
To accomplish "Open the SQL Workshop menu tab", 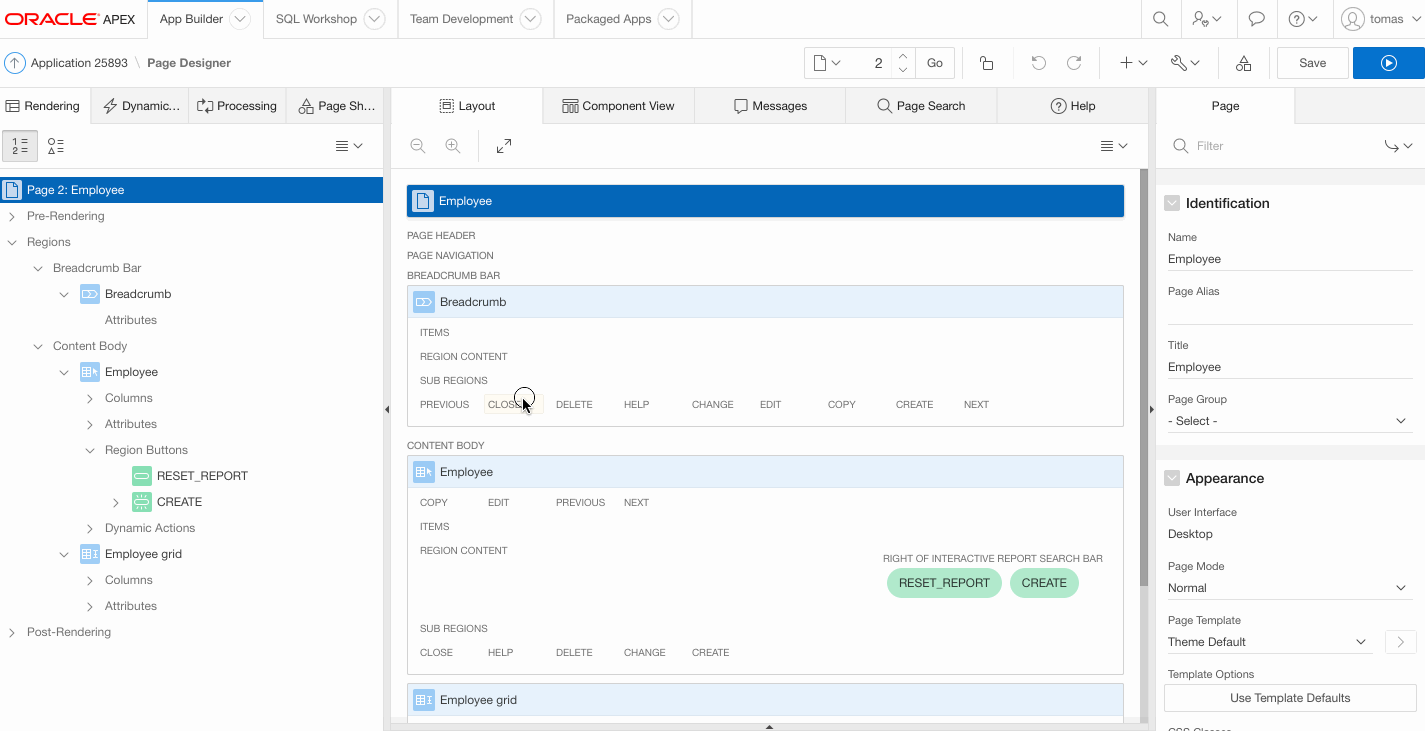I will click(329, 19).
